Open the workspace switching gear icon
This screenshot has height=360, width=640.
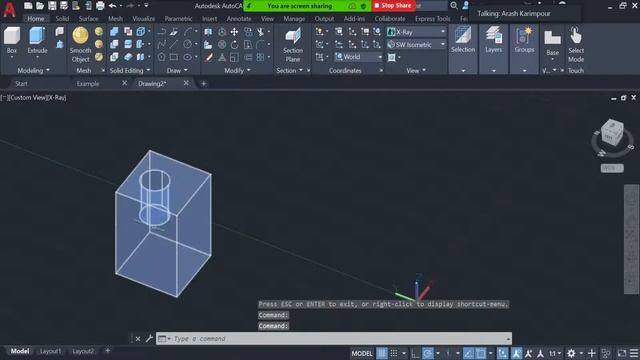[571, 353]
